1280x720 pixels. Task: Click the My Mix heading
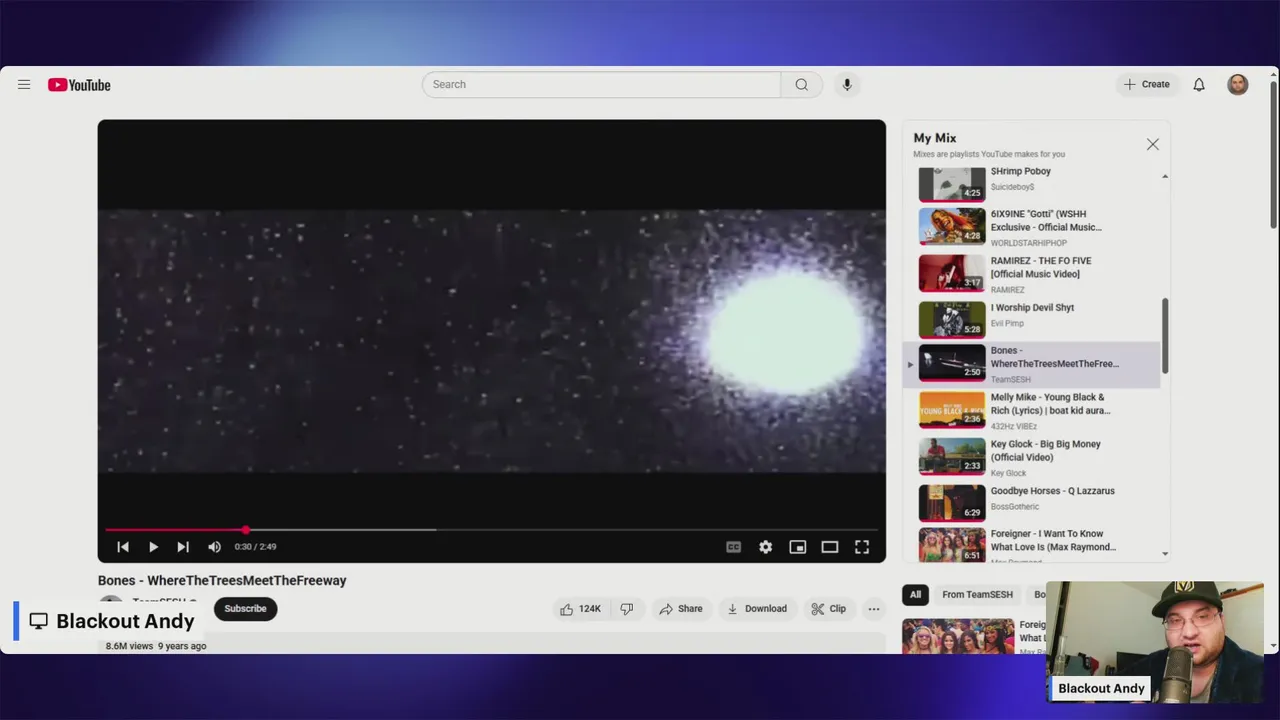point(935,138)
